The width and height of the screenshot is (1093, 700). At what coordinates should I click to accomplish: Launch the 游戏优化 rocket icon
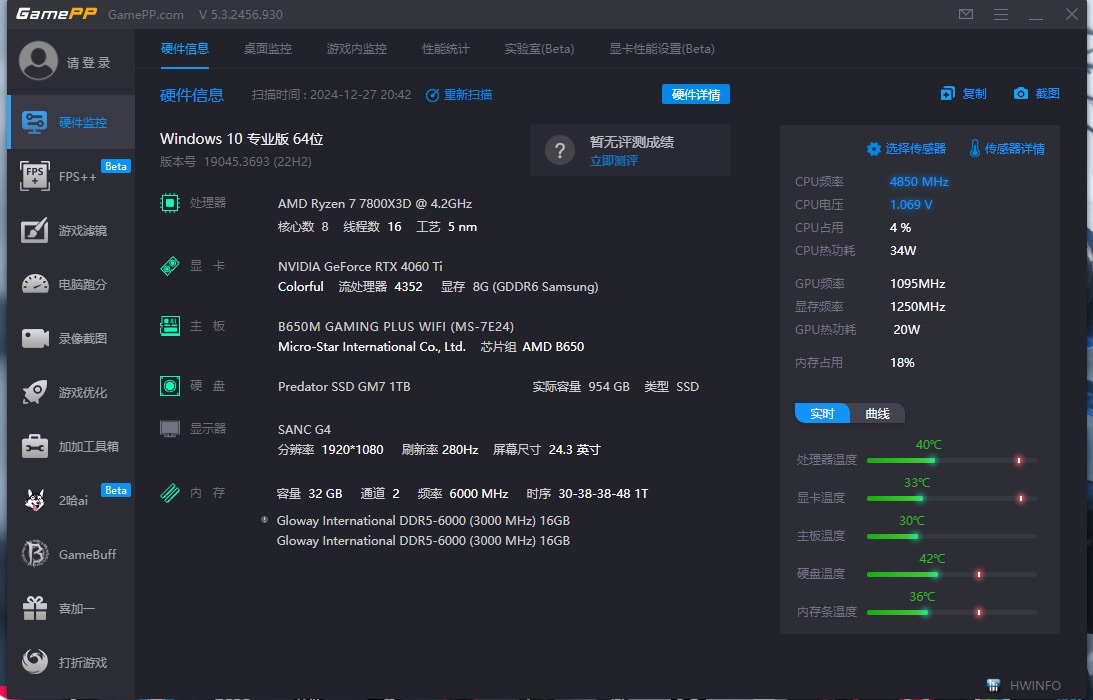(35, 392)
